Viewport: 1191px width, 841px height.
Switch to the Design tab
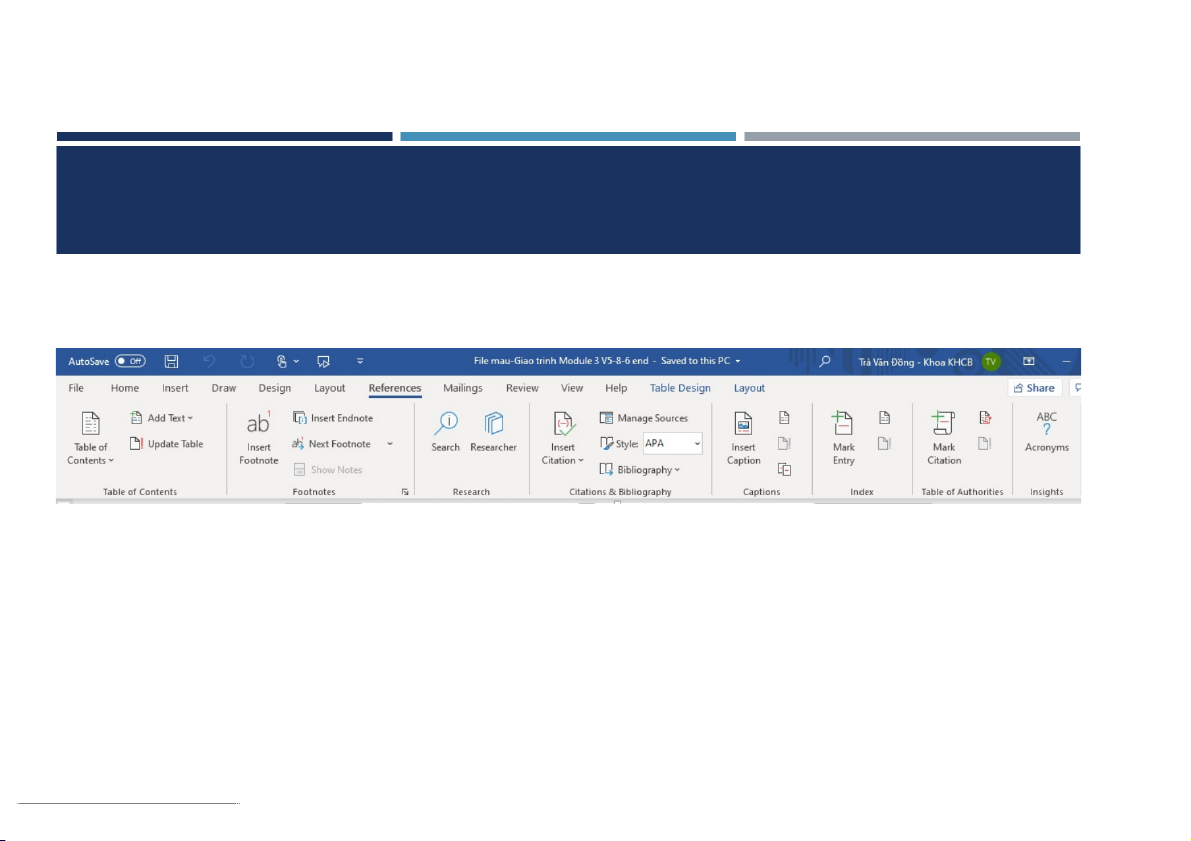point(274,388)
